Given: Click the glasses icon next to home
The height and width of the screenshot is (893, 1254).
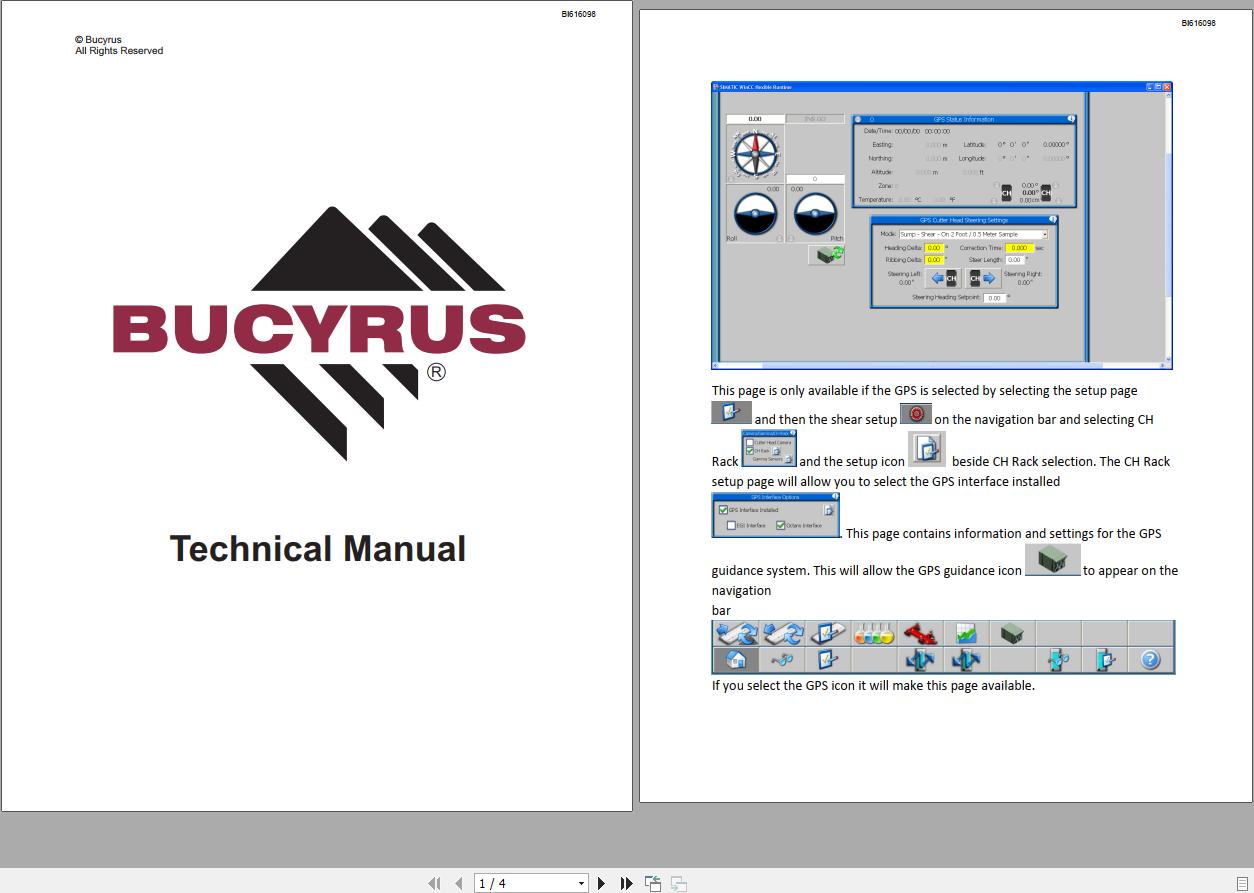Looking at the screenshot, I should click(781, 660).
